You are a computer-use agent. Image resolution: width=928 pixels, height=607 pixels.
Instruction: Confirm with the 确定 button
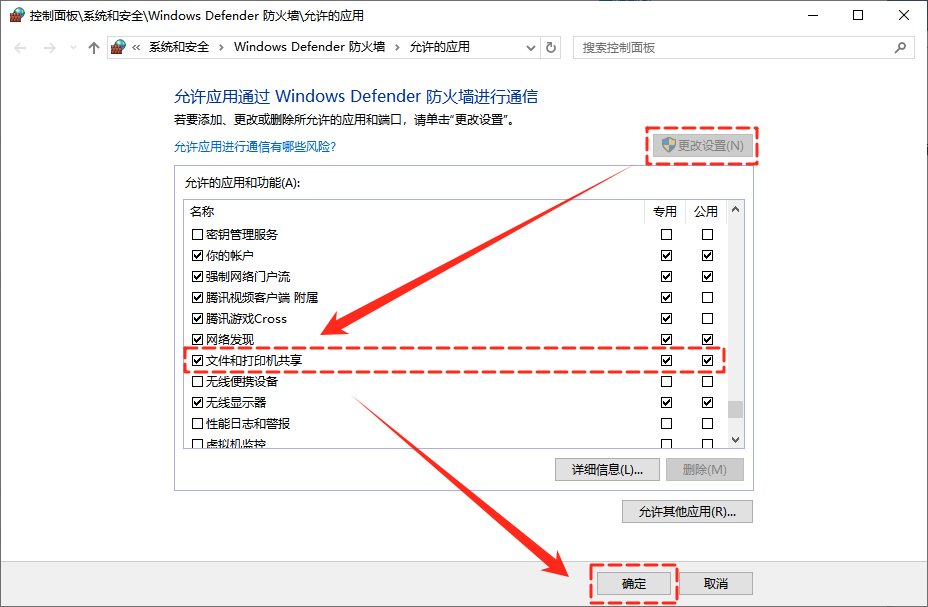point(634,583)
